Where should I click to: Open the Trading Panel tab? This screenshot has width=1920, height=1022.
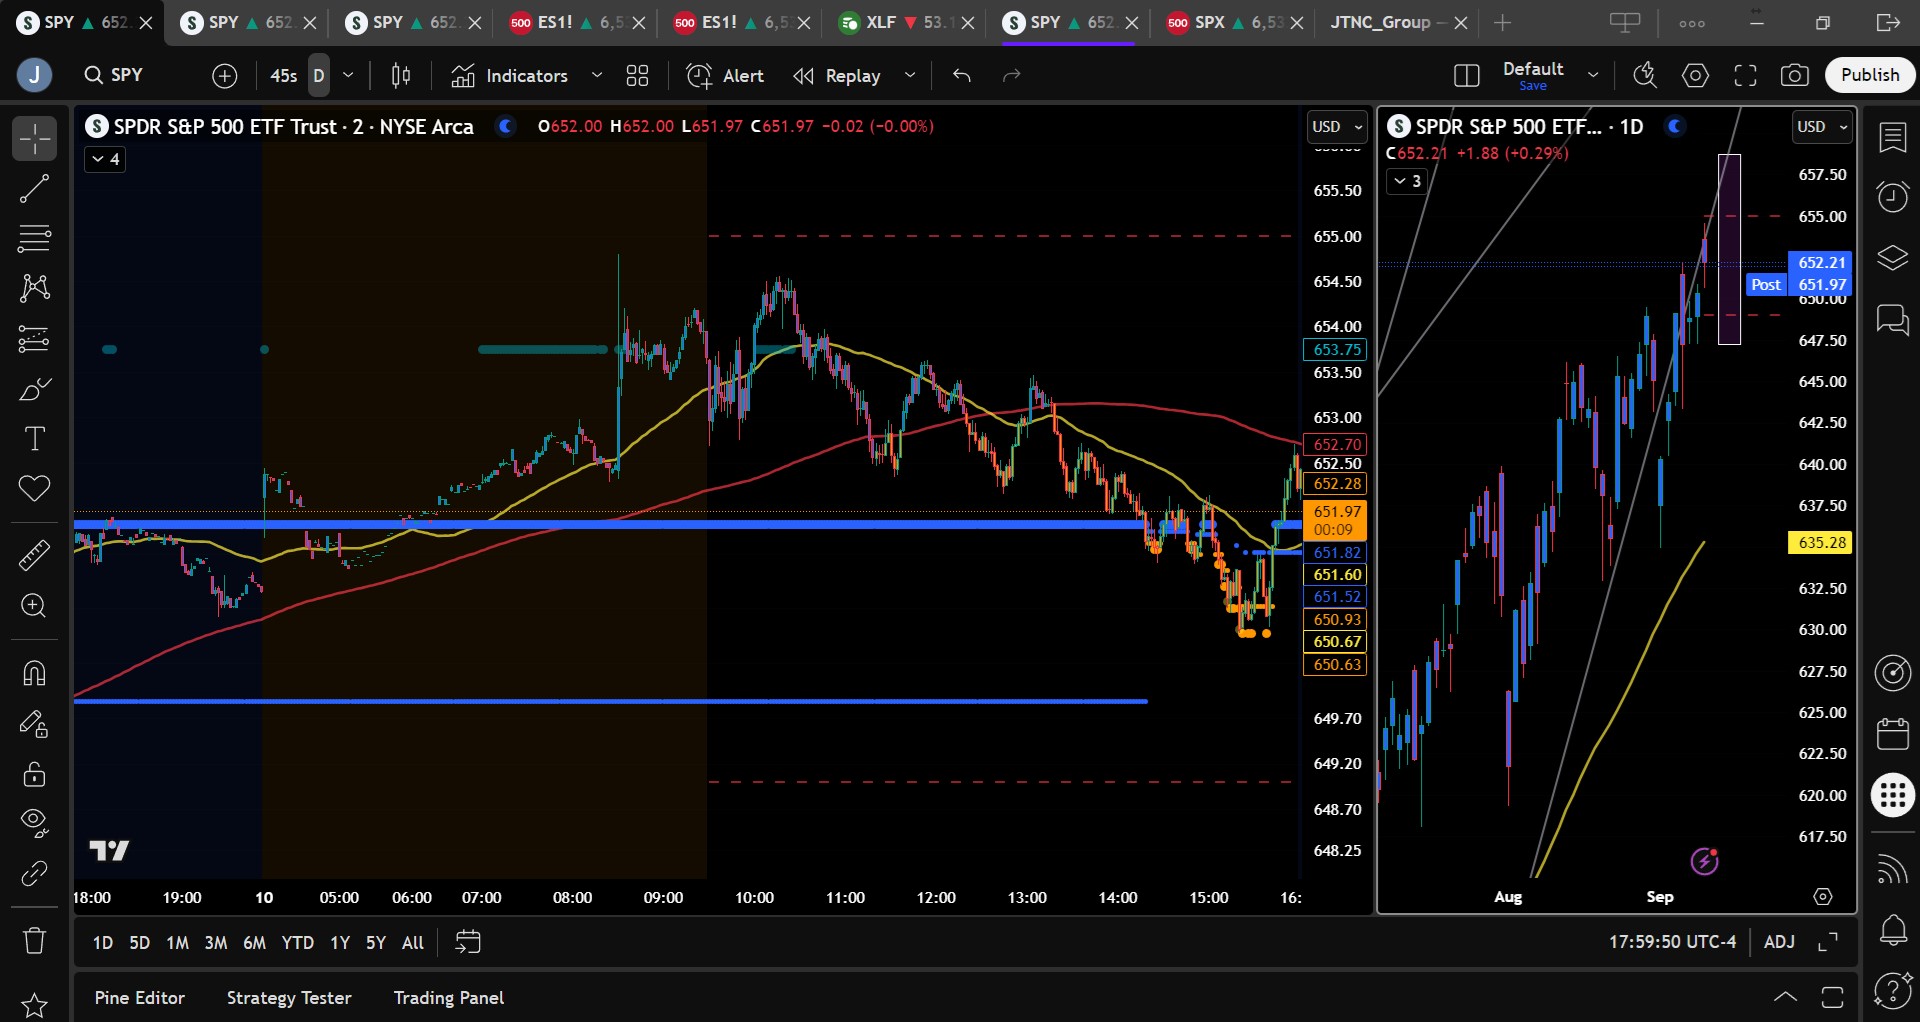pyautogui.click(x=449, y=998)
